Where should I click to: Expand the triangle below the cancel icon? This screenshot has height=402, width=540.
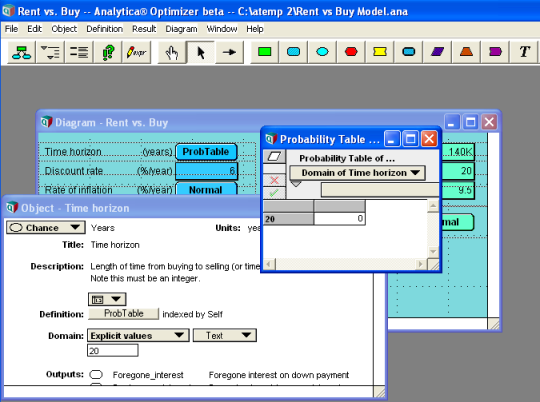pyautogui.click(x=296, y=184)
